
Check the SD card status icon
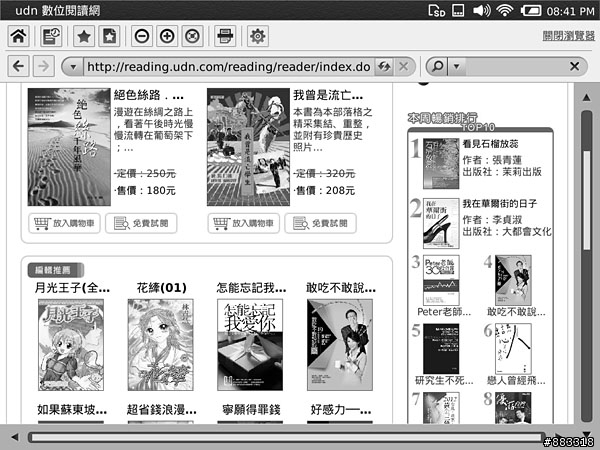coord(437,11)
